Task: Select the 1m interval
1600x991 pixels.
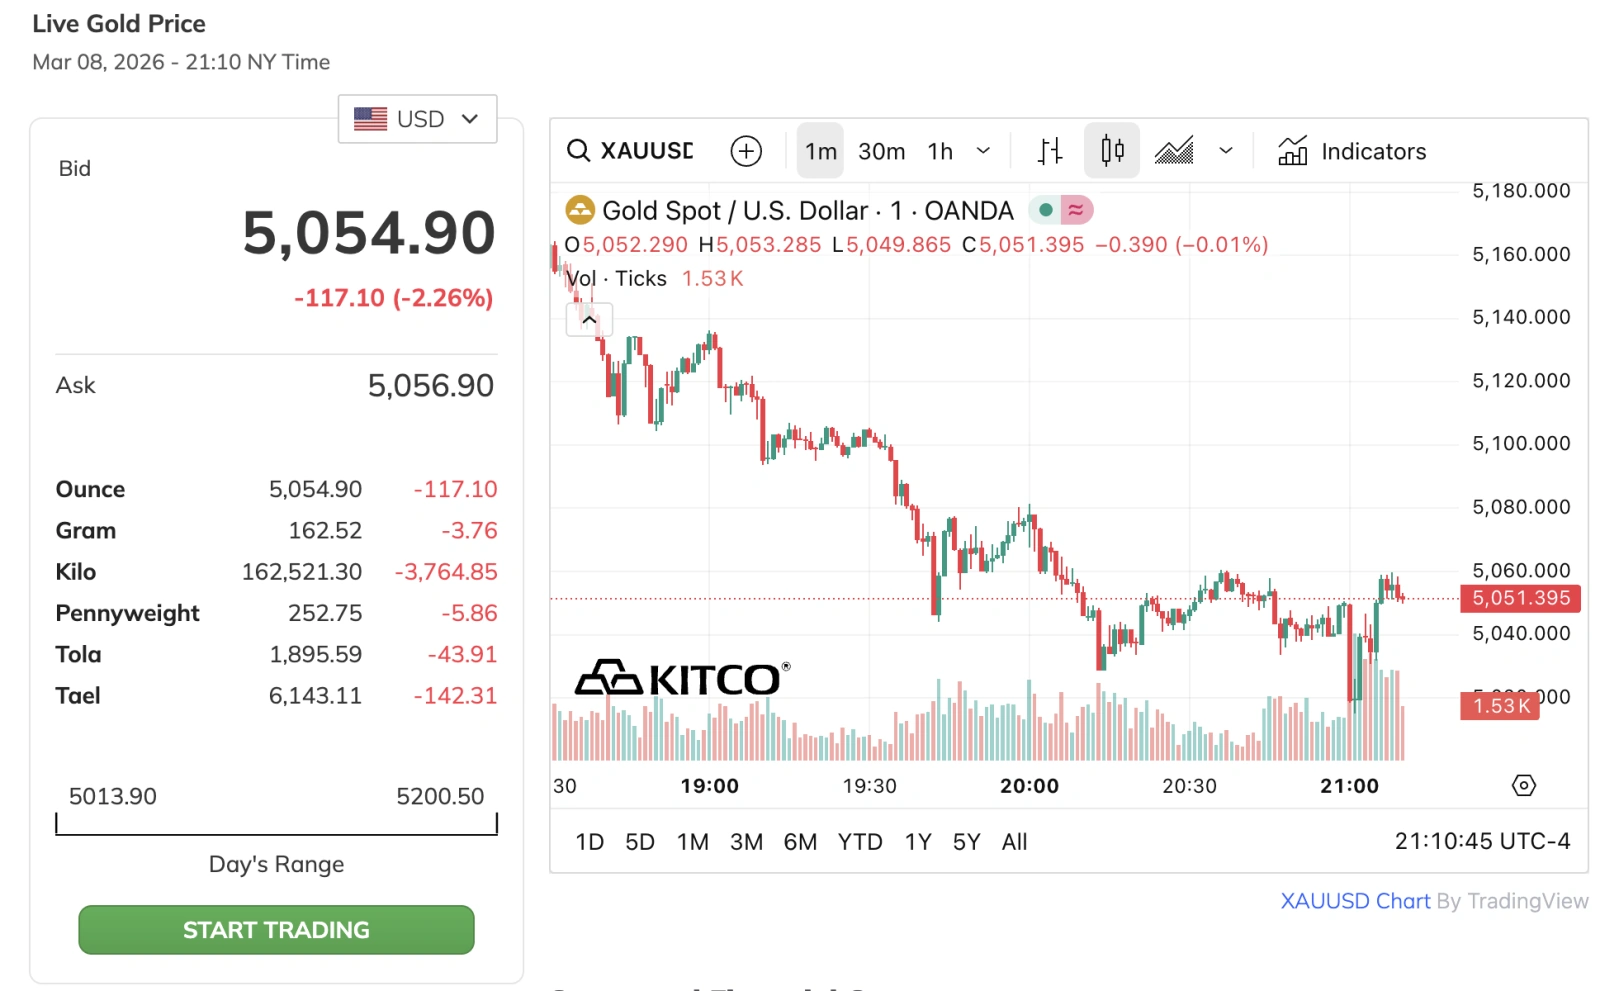Action: pos(820,151)
